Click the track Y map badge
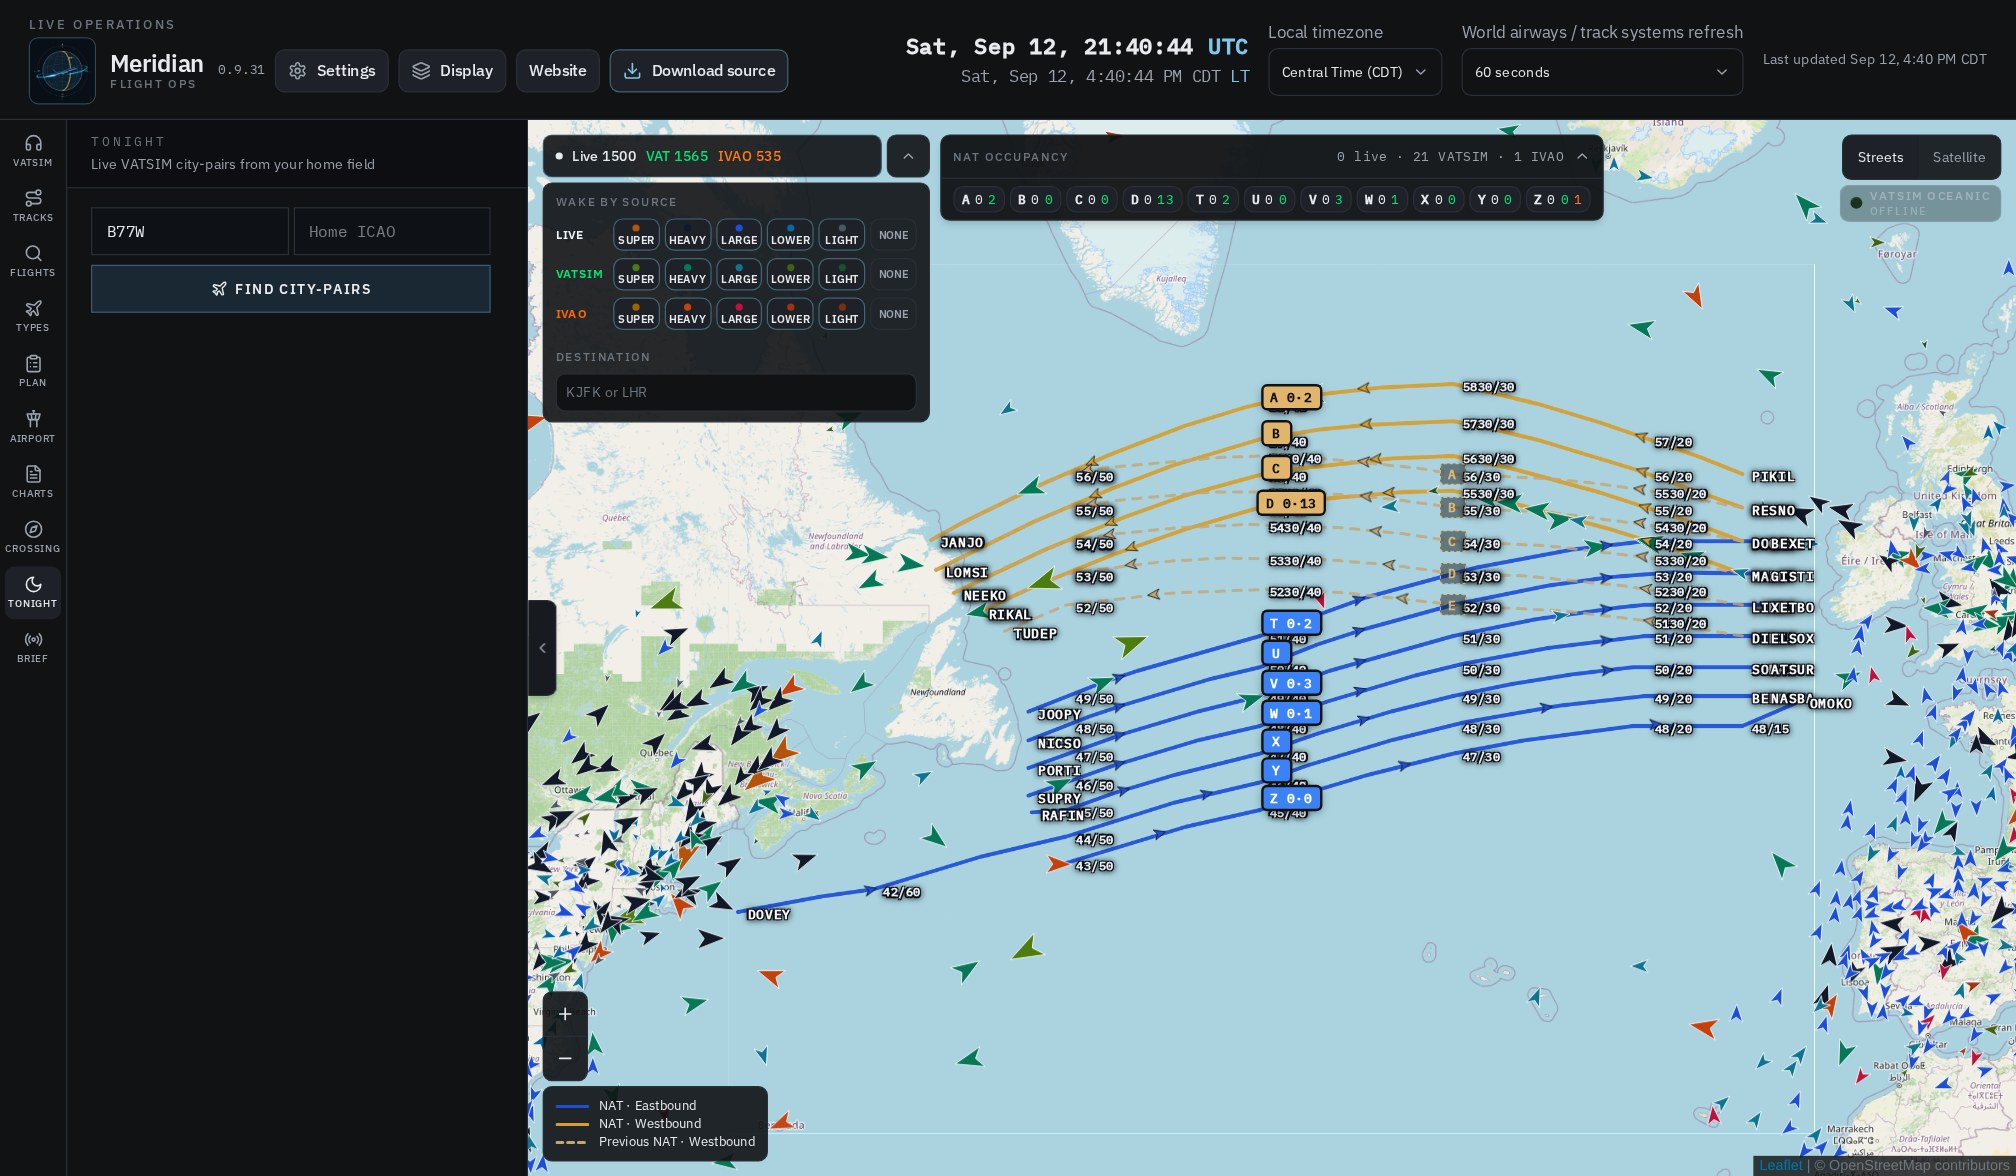Viewport: 2016px width, 1176px height. pyautogui.click(x=1275, y=770)
